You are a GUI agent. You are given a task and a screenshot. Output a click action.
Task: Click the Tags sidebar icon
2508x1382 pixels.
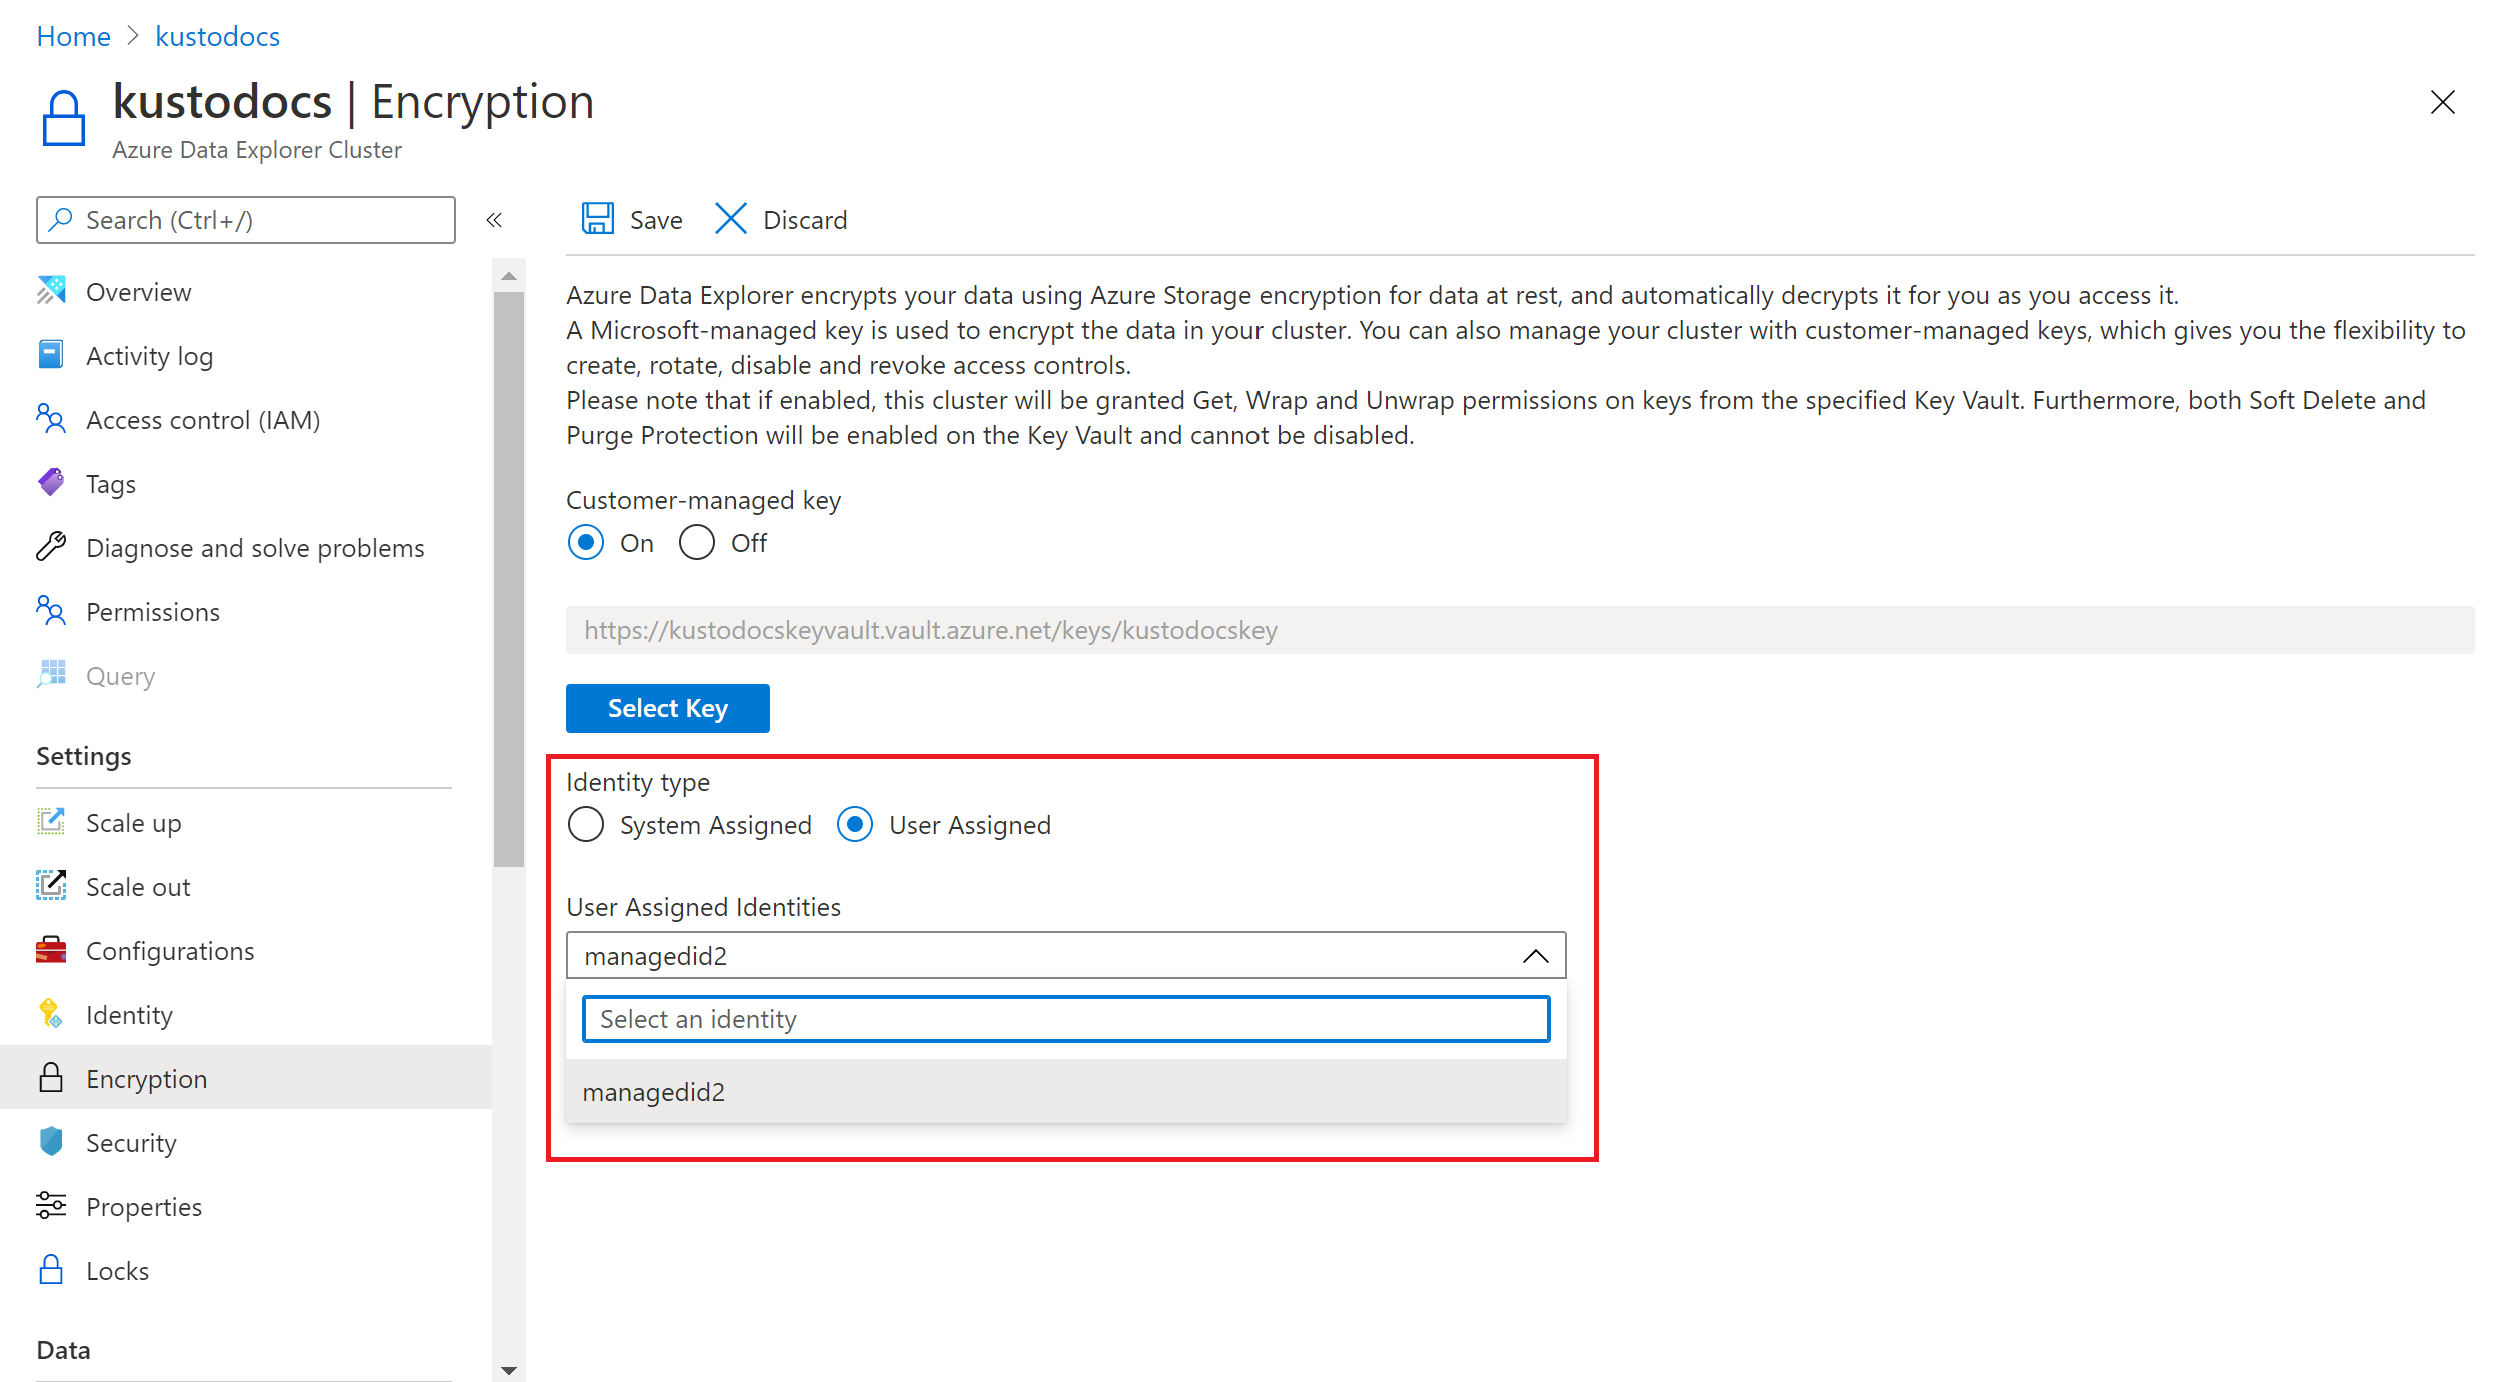tap(51, 483)
